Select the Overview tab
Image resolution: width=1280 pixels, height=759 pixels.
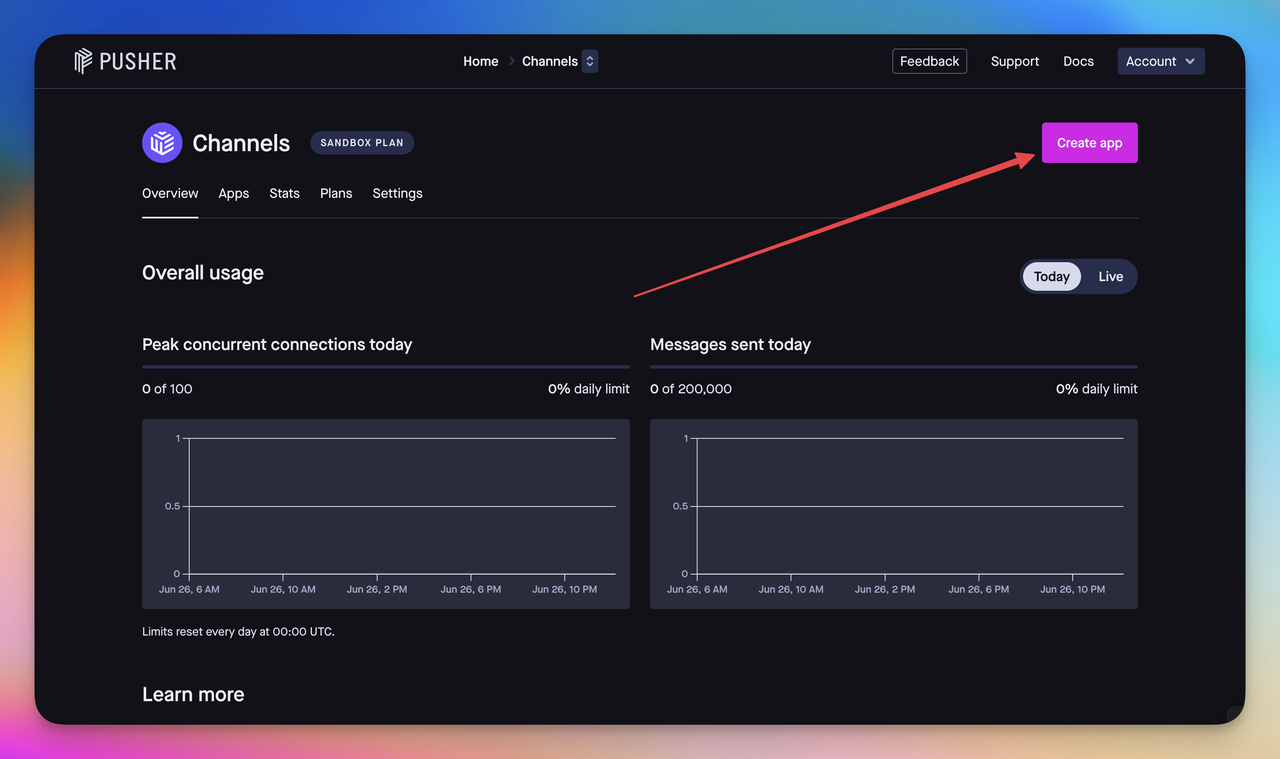(x=170, y=194)
